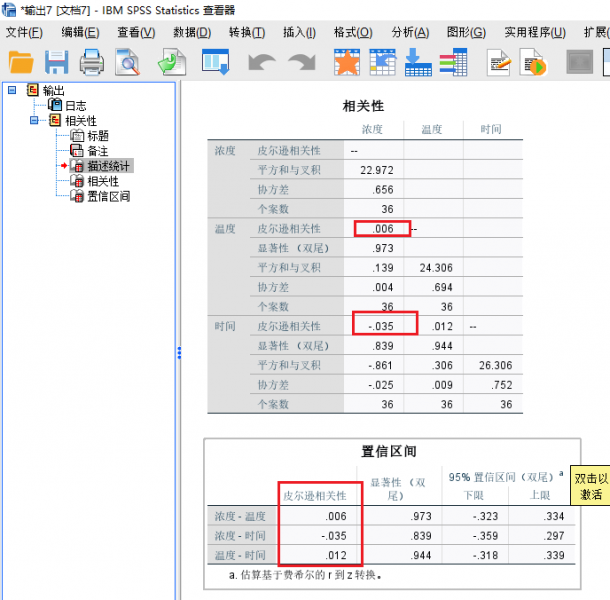Click the Undo arrow icon
Image resolution: width=610 pixels, height=600 pixels.
coord(262,62)
